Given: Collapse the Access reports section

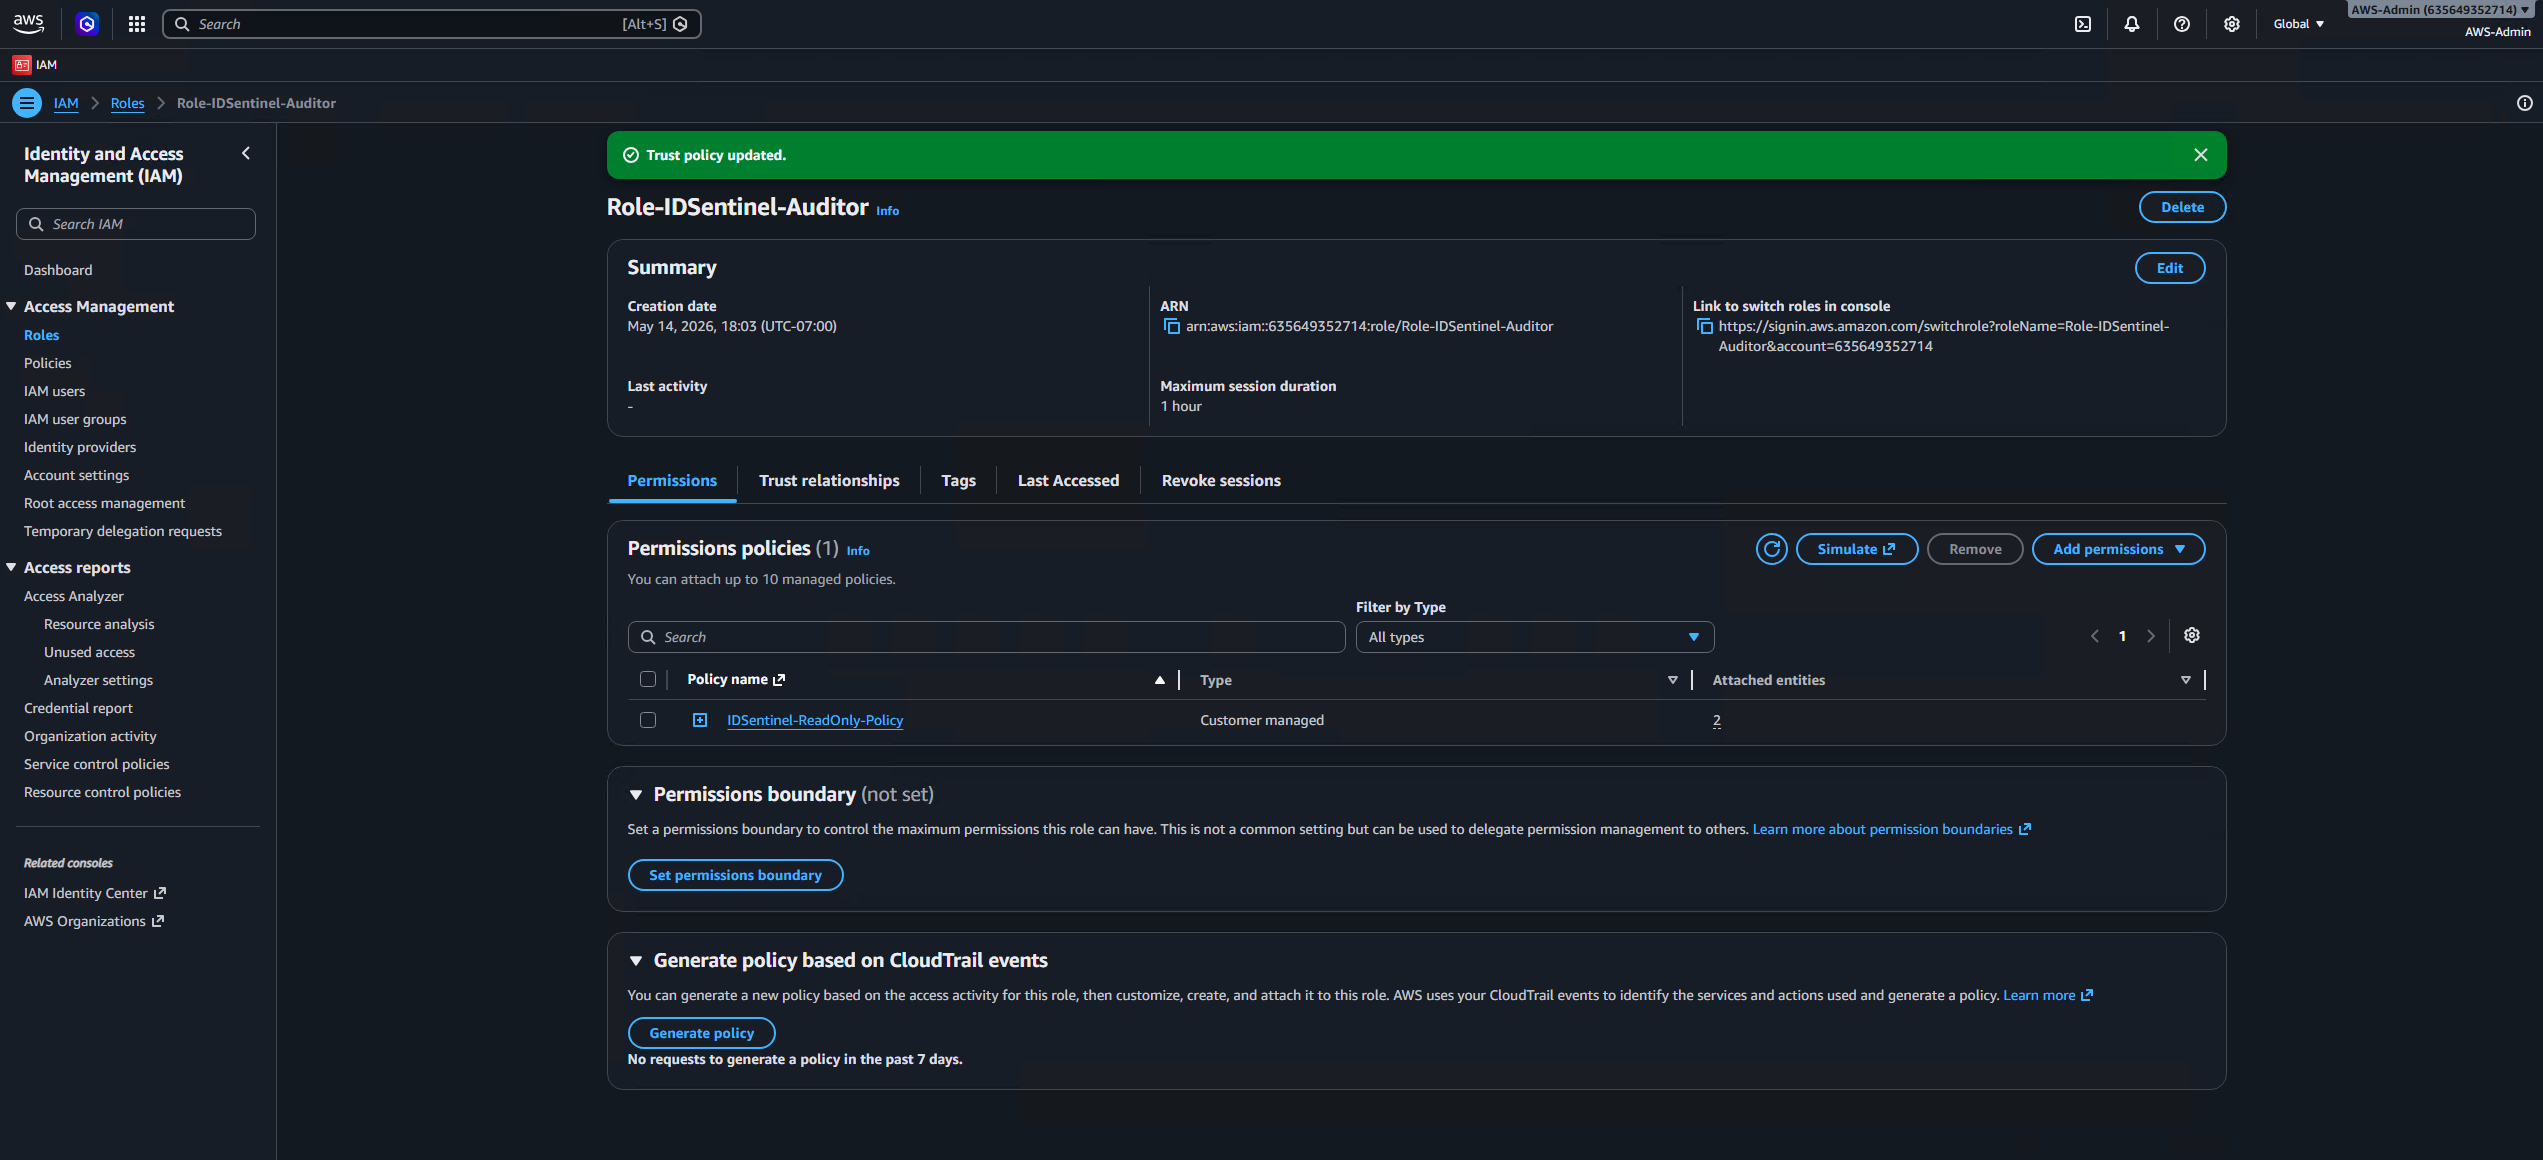Looking at the screenshot, I should tap(11, 567).
